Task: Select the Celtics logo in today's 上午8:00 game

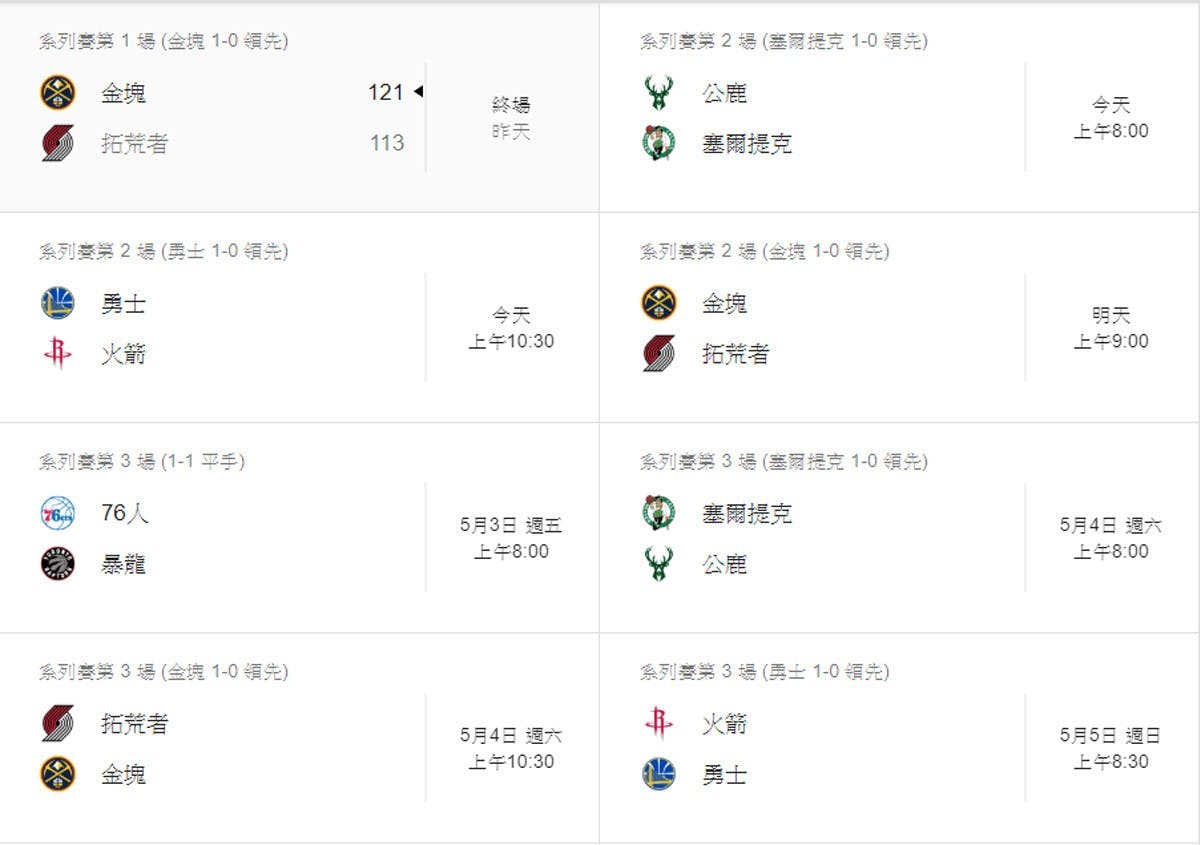Action: pos(658,144)
